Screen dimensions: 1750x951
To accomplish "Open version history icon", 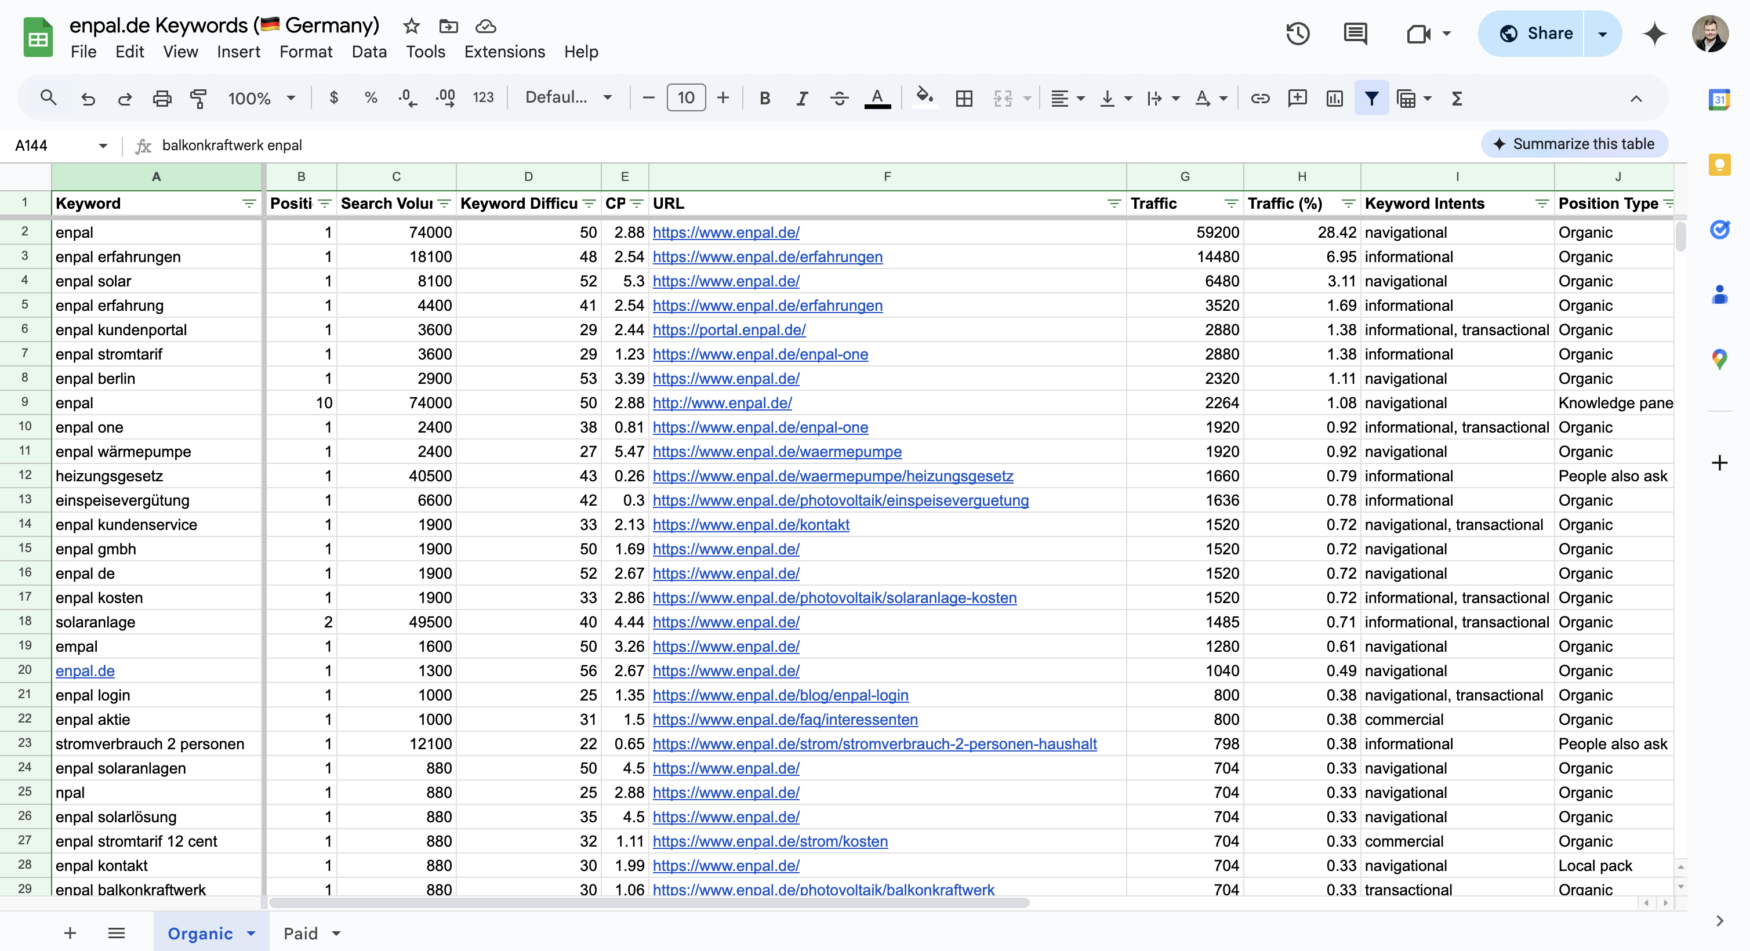I will pyautogui.click(x=1297, y=33).
